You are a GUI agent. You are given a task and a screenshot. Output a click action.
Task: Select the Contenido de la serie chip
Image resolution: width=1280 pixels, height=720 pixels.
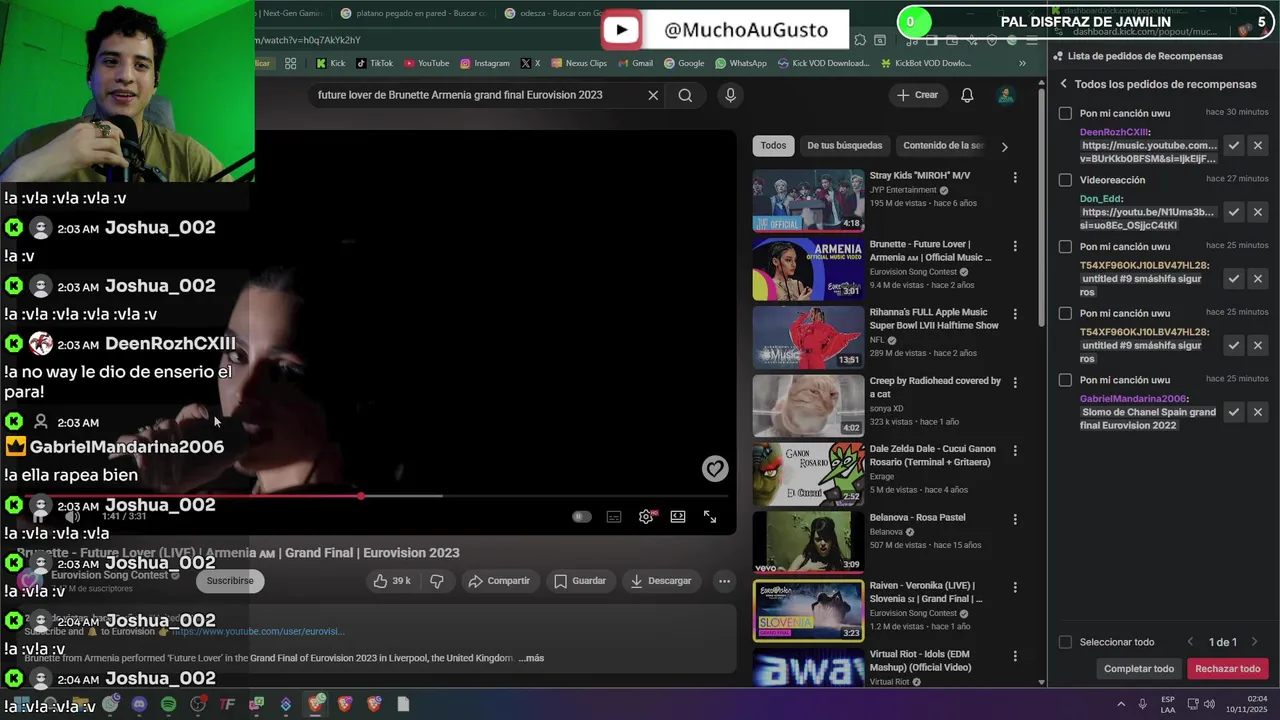(x=942, y=145)
